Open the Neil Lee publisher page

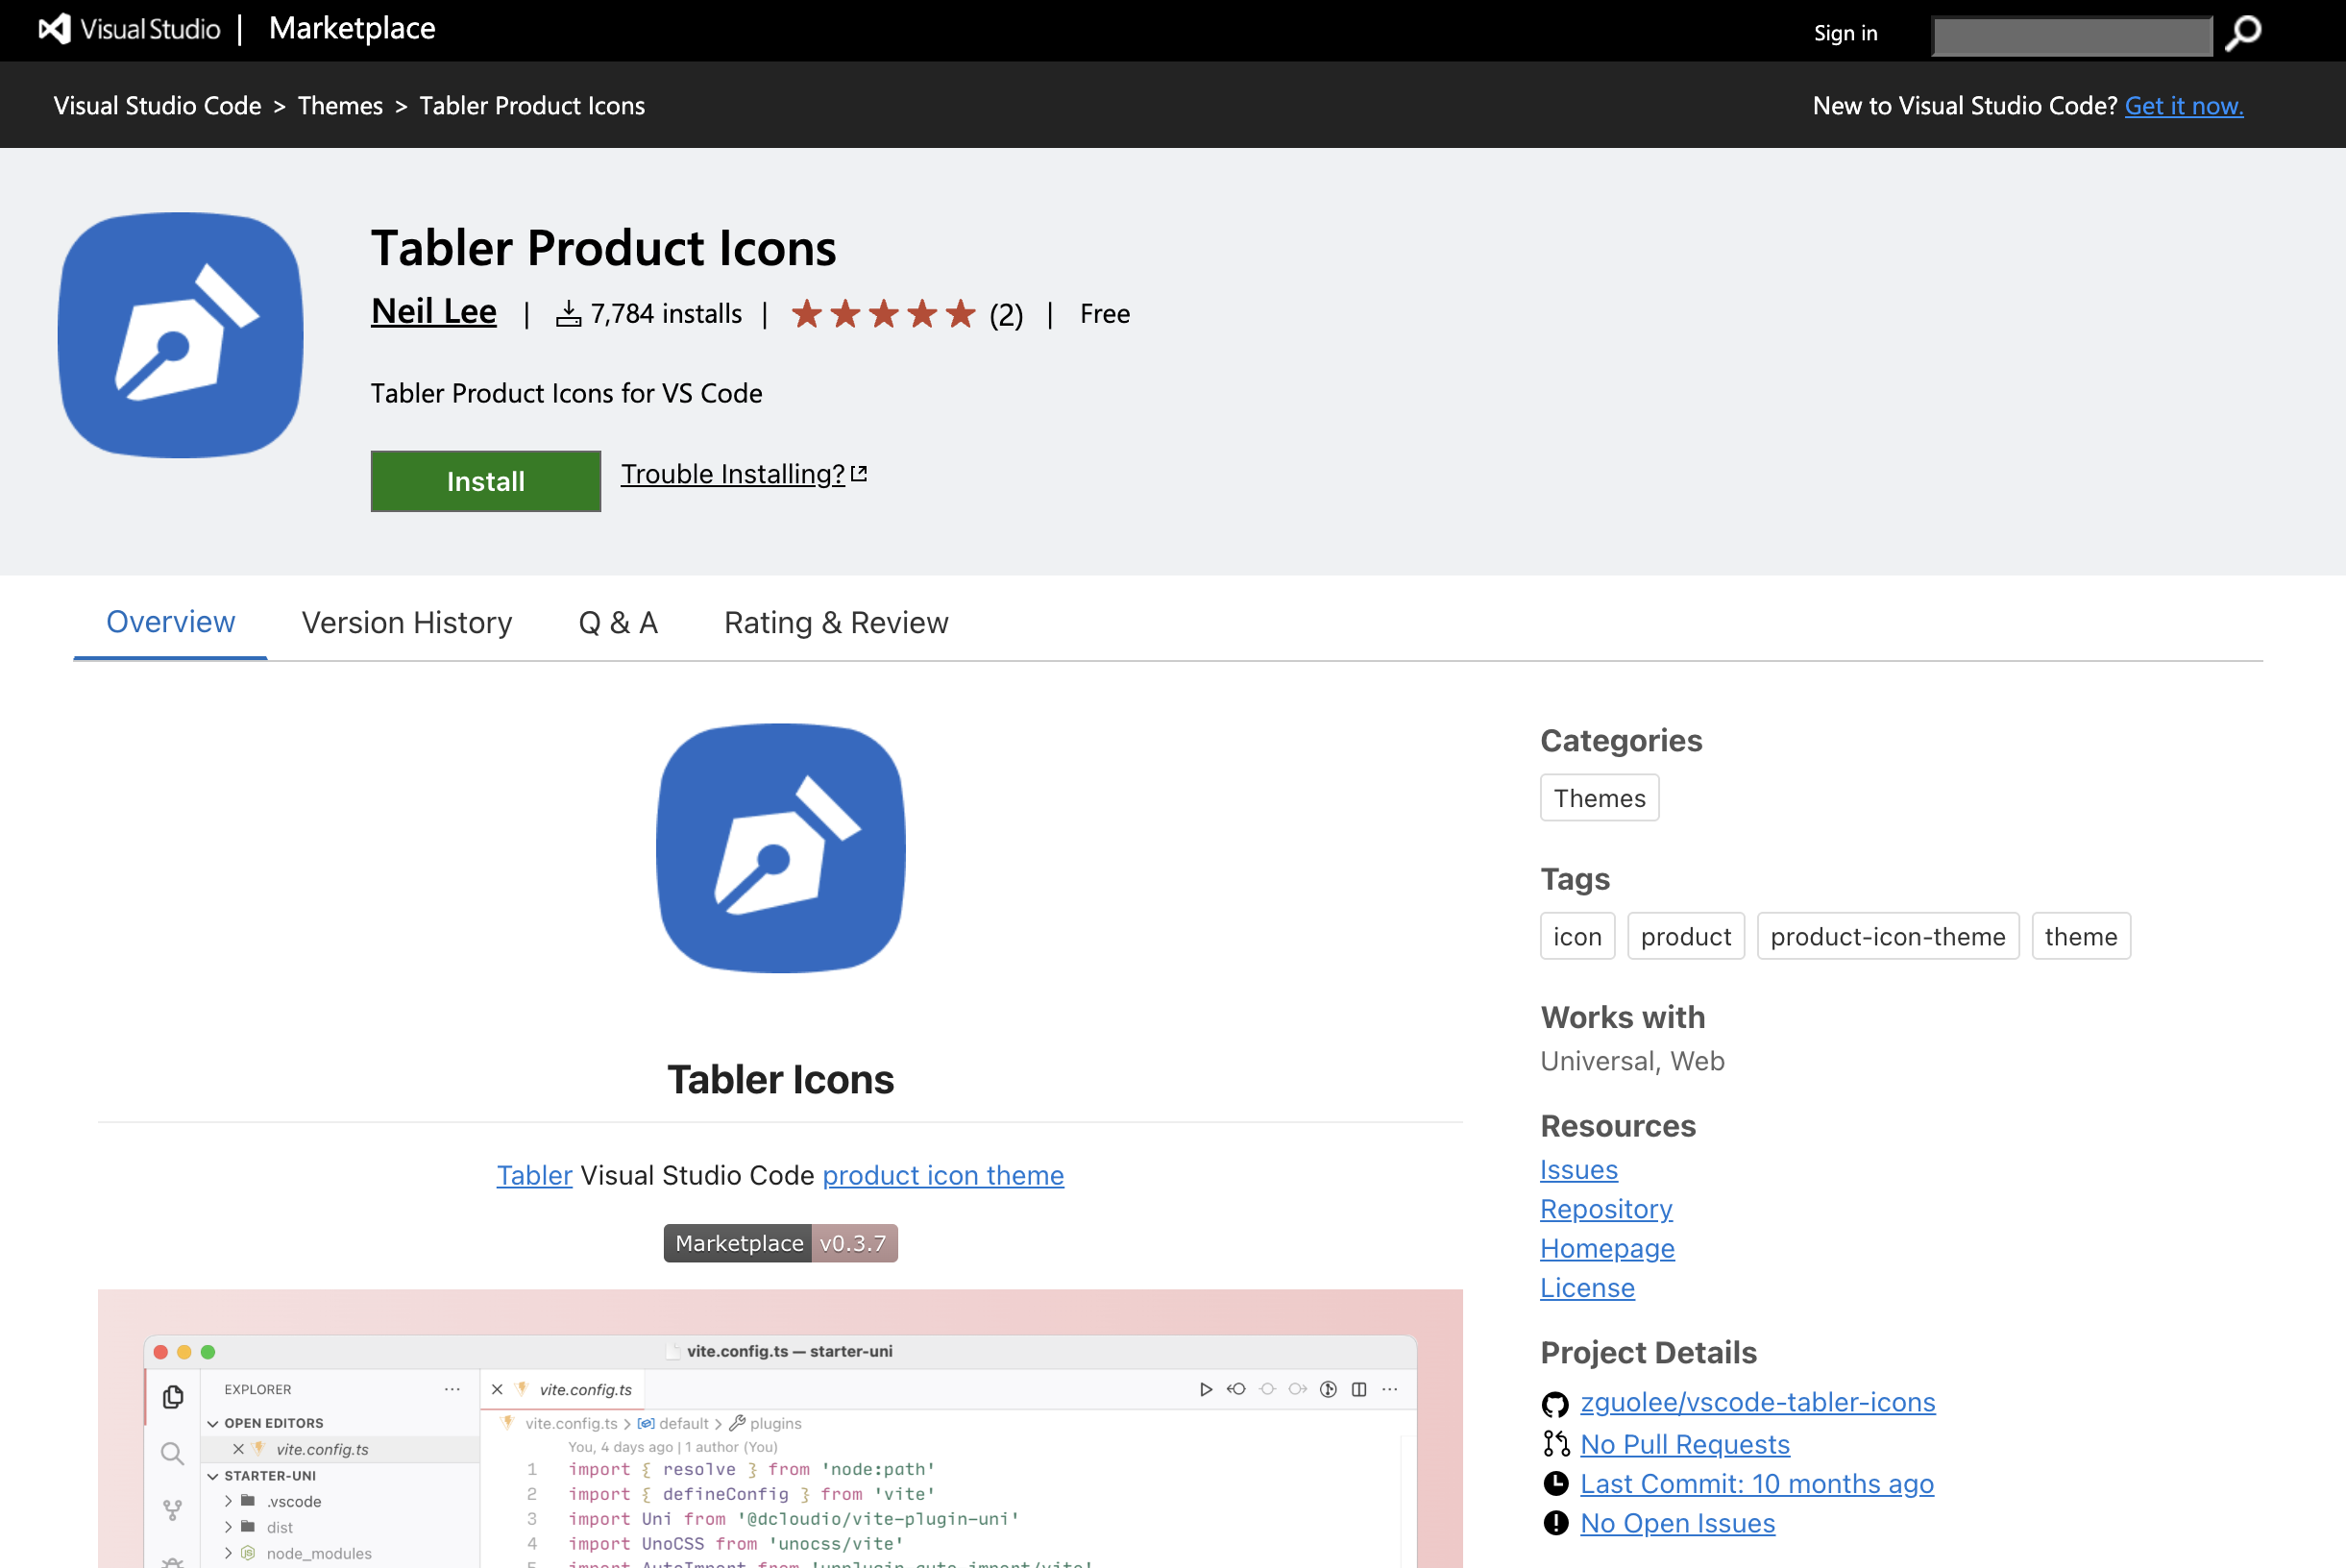click(433, 312)
